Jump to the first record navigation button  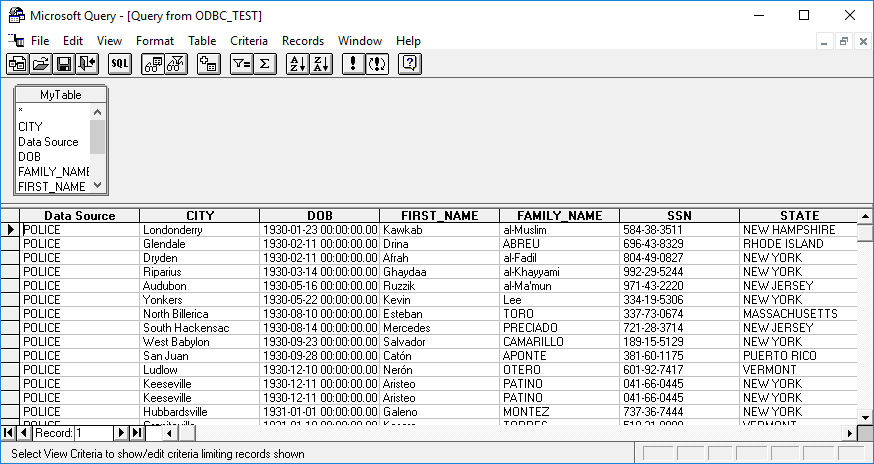pyautogui.click(x=9, y=433)
